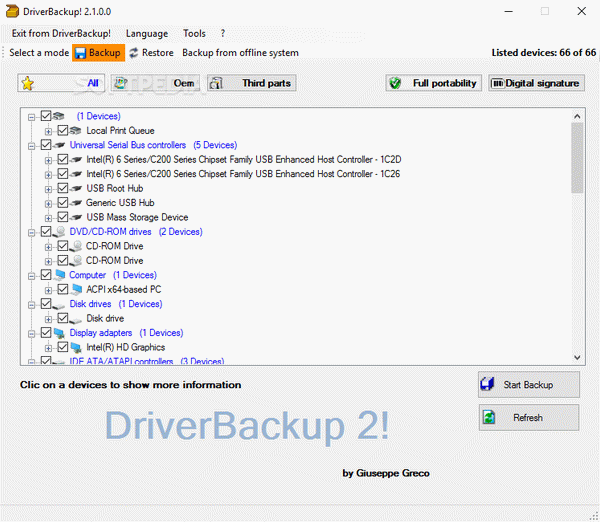Click the device list vertical scrollbar thumb
The height and width of the screenshot is (522, 600).
pos(577,158)
